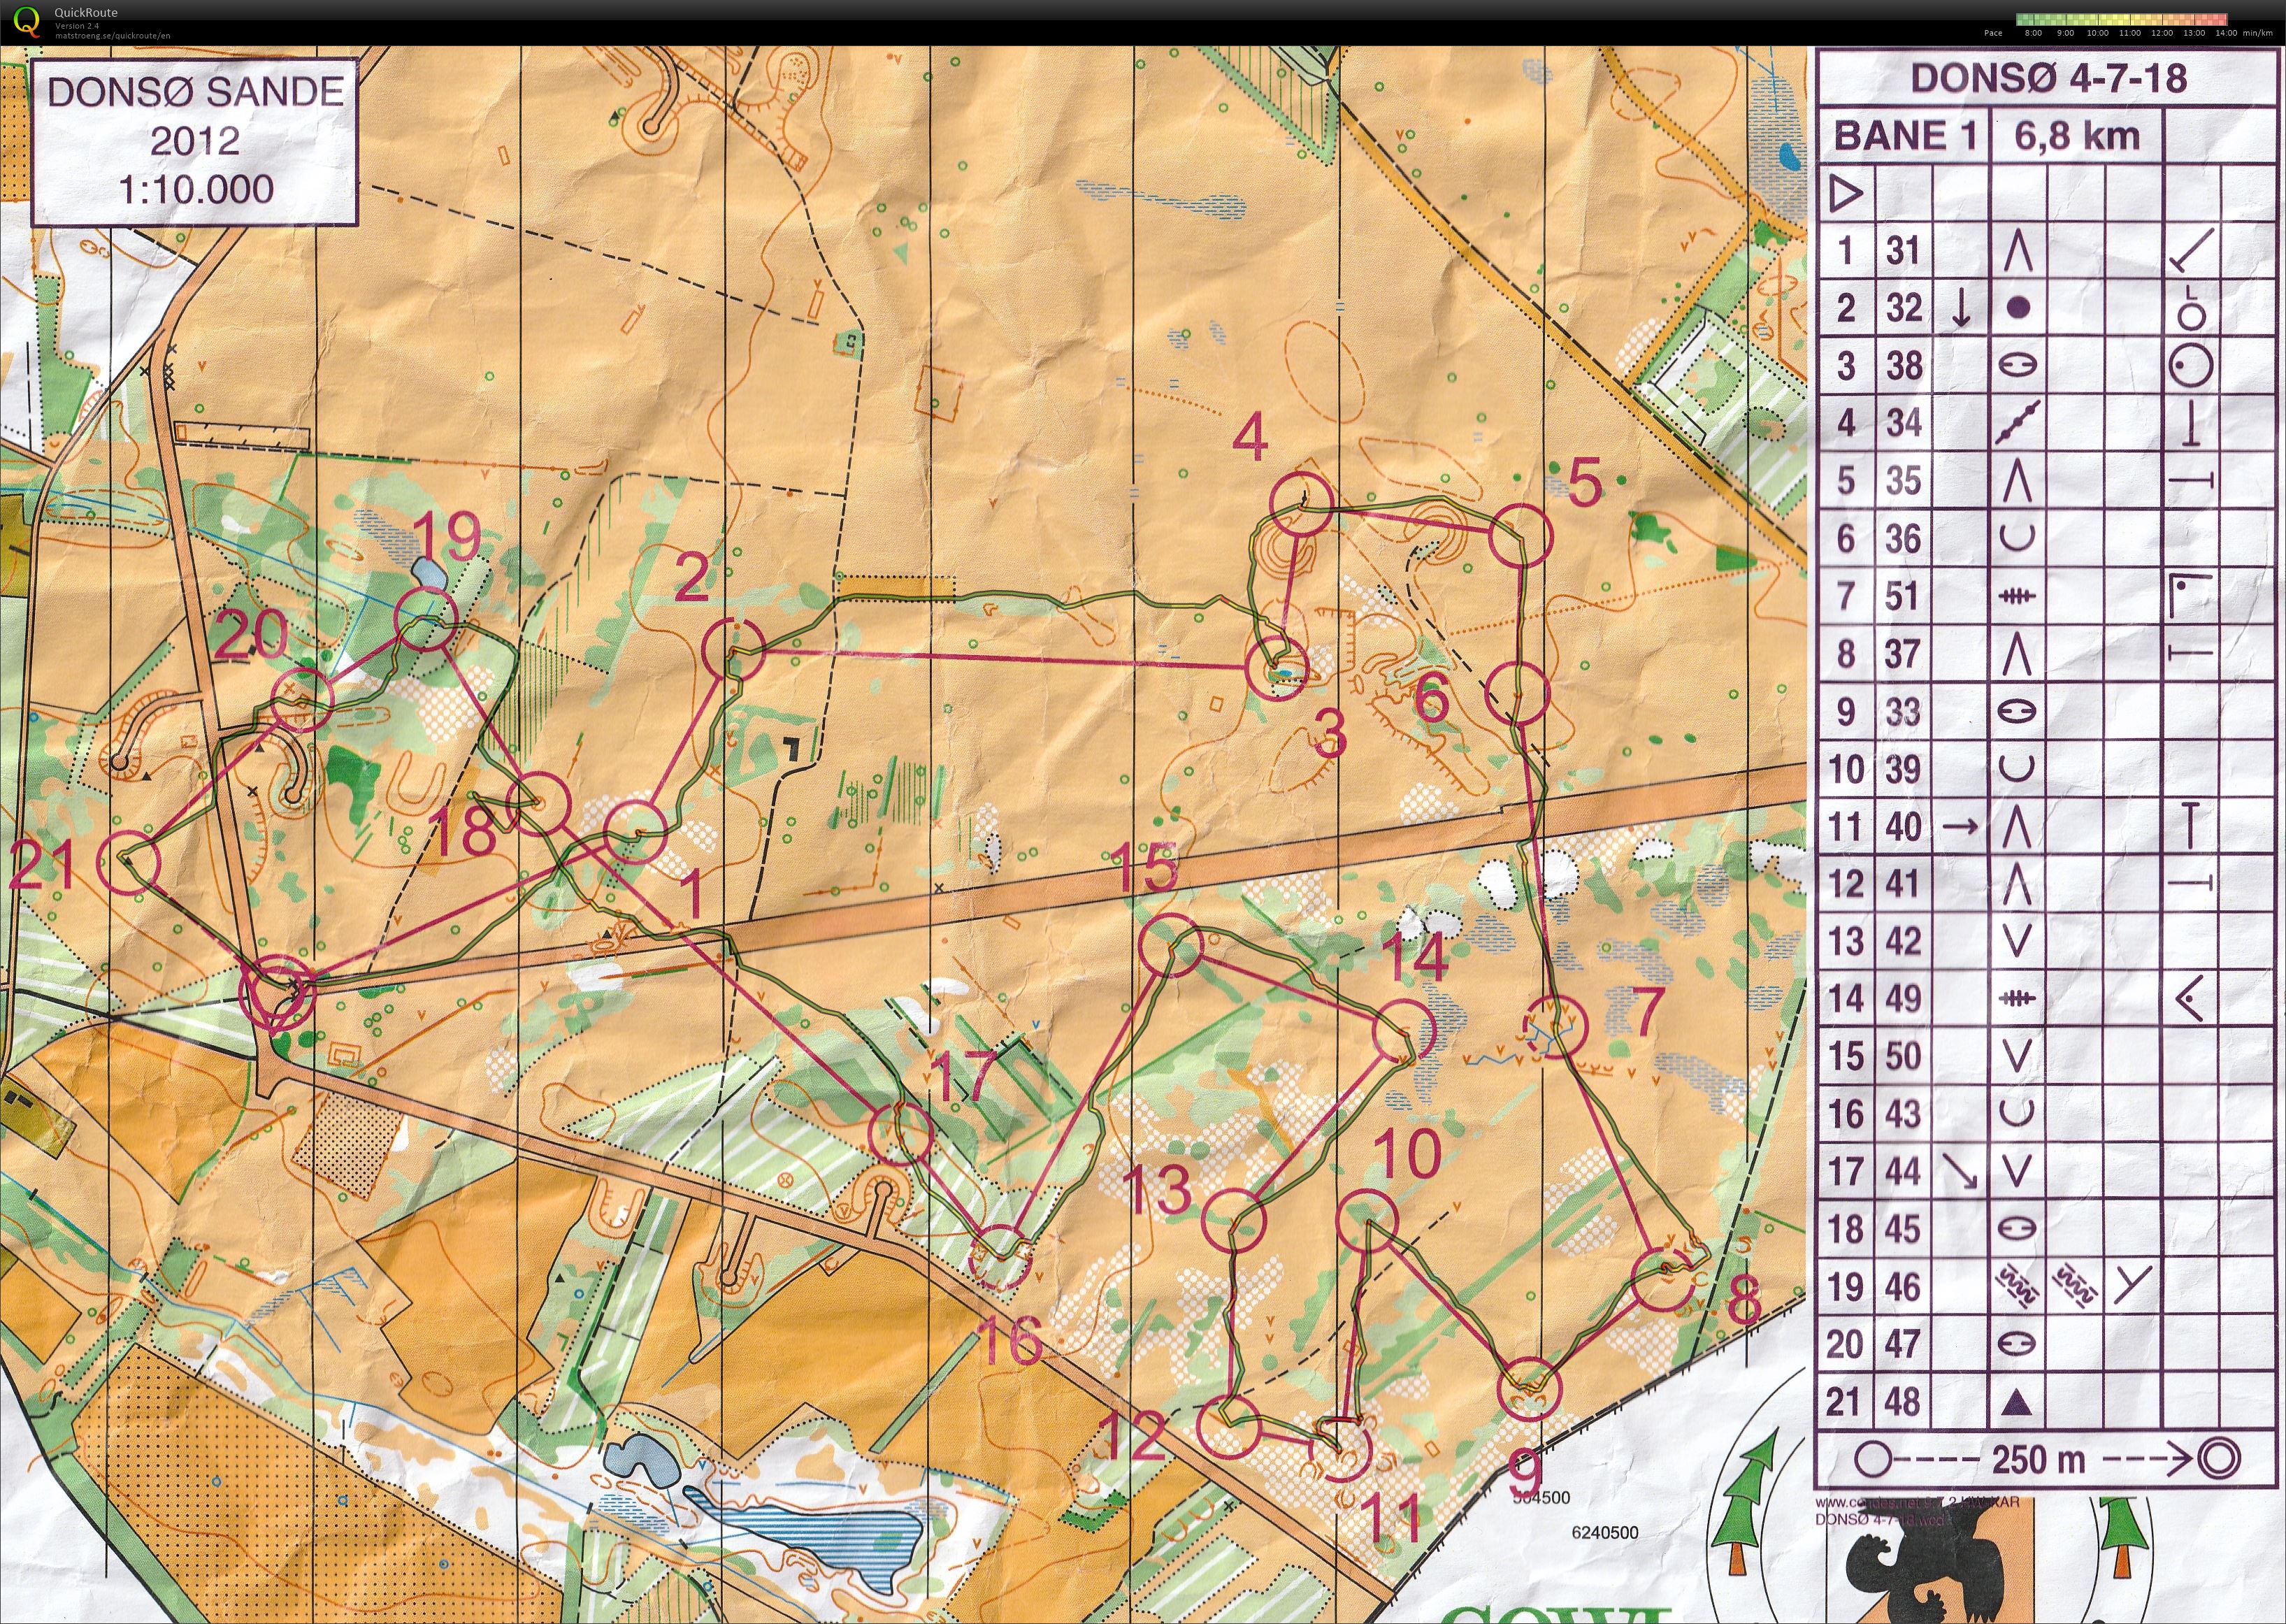The height and width of the screenshot is (1624, 2286).
Task: Click the "10:00" pace value
Action: point(2098,33)
